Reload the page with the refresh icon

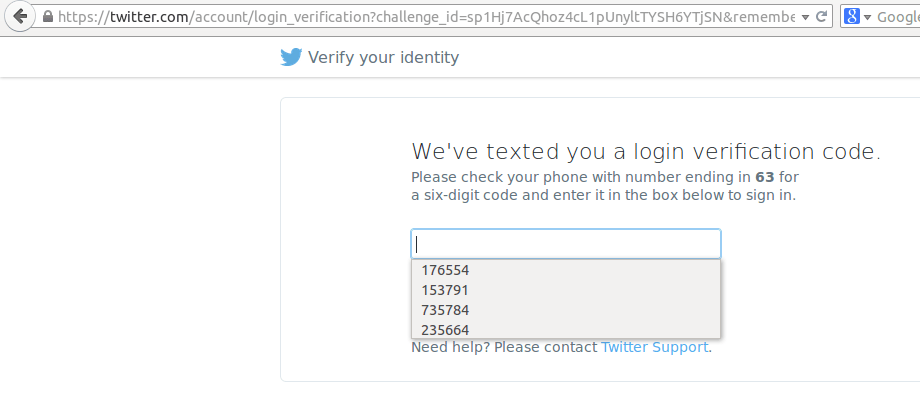(x=822, y=16)
